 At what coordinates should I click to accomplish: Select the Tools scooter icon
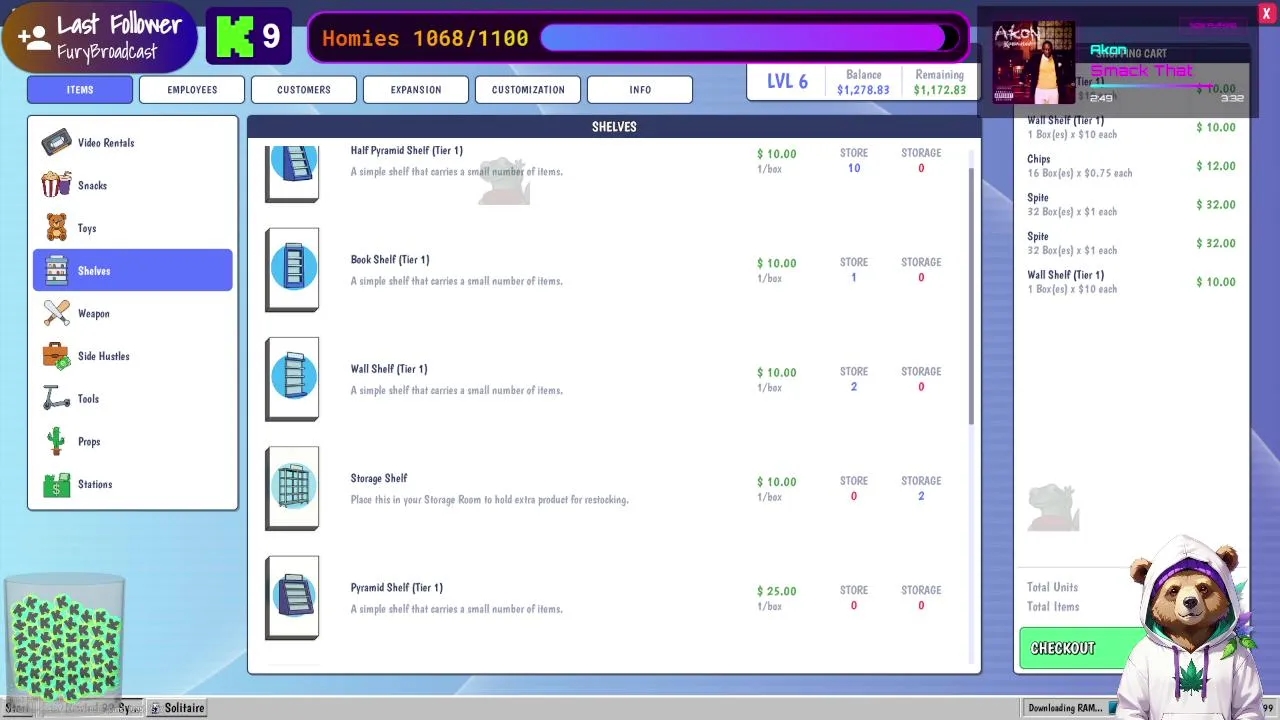click(56, 398)
